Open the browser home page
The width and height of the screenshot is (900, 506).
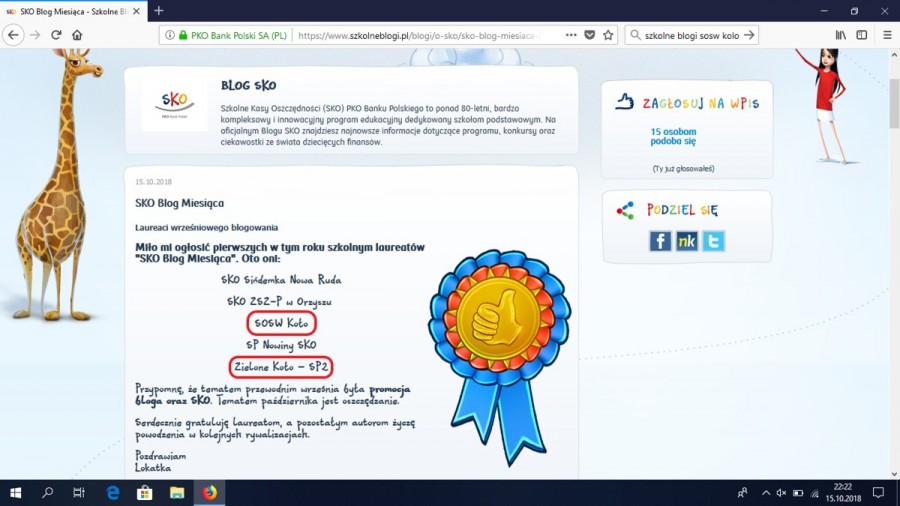[77, 35]
